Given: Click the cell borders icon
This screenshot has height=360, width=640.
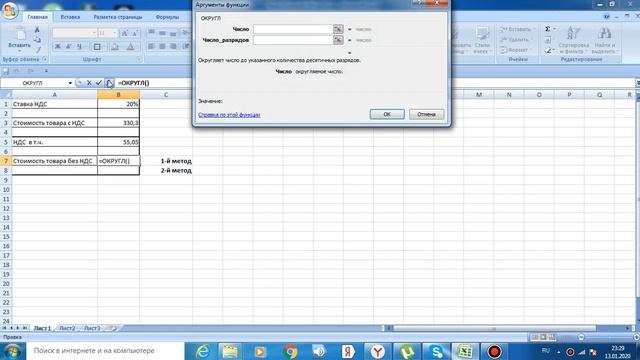Looking at the screenshot, I should pyautogui.click(x=97, y=47).
